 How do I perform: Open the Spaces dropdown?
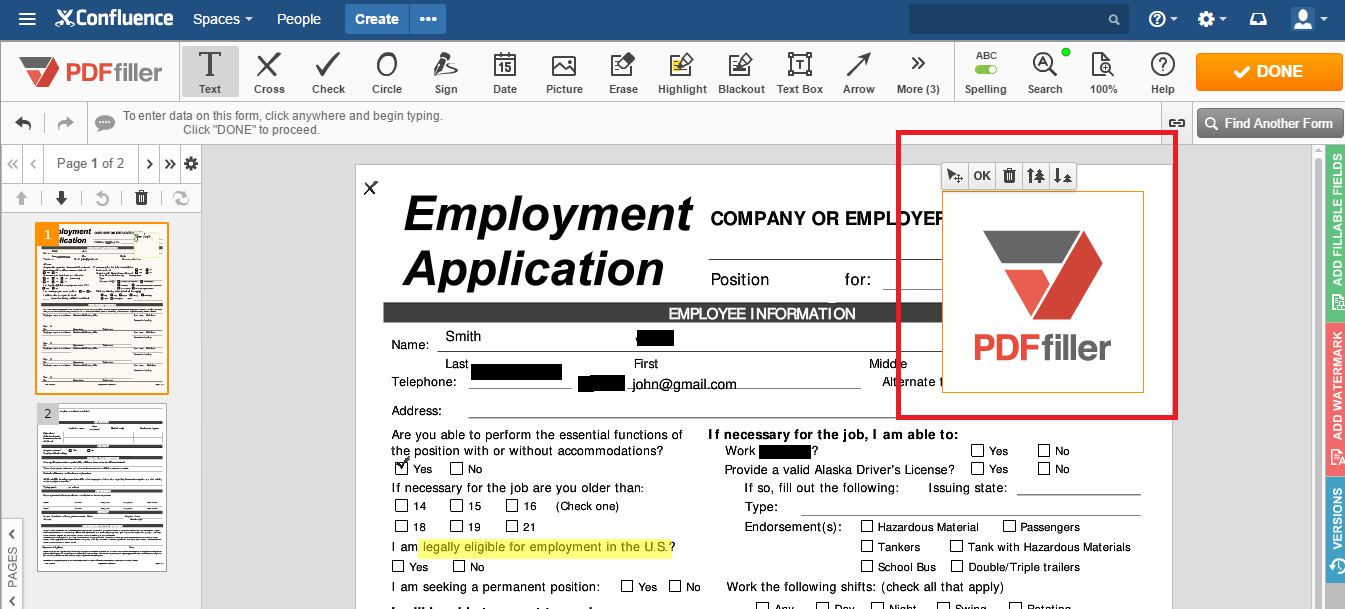point(222,19)
